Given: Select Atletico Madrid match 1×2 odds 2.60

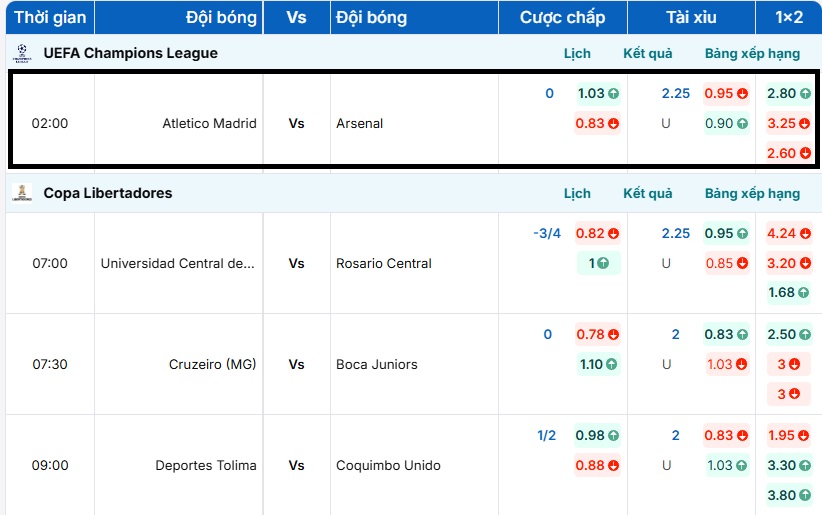Looking at the screenshot, I should click(x=789, y=153).
